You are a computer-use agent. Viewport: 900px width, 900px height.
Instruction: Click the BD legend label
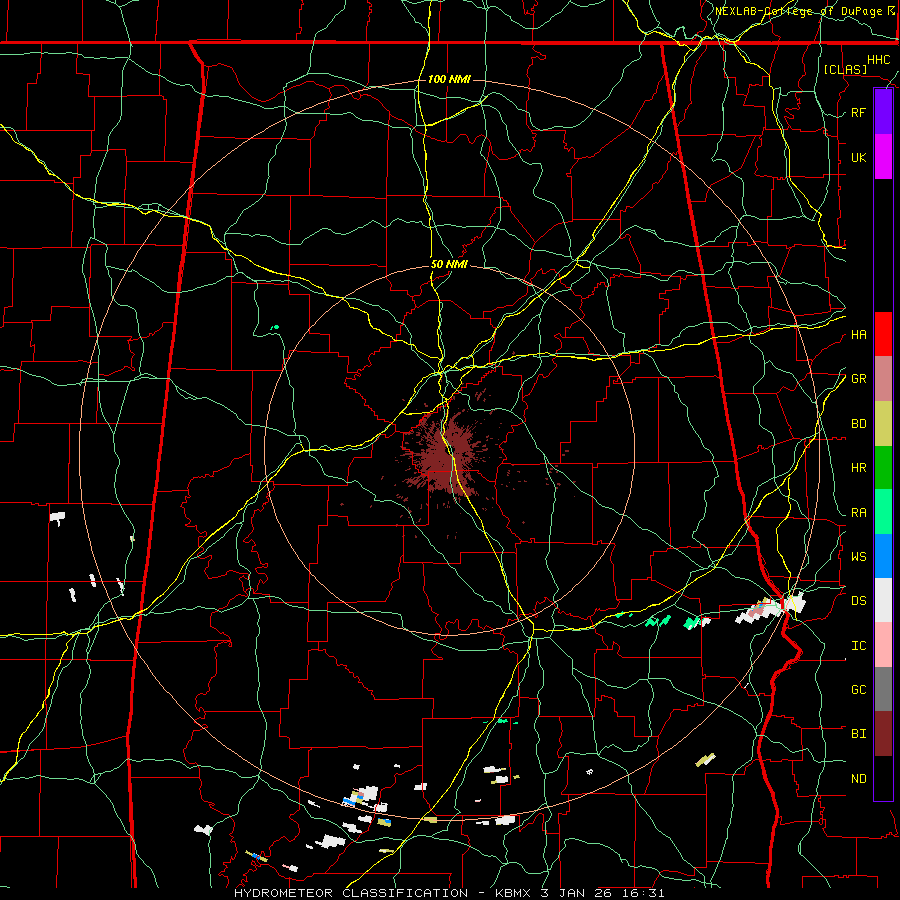click(x=858, y=424)
